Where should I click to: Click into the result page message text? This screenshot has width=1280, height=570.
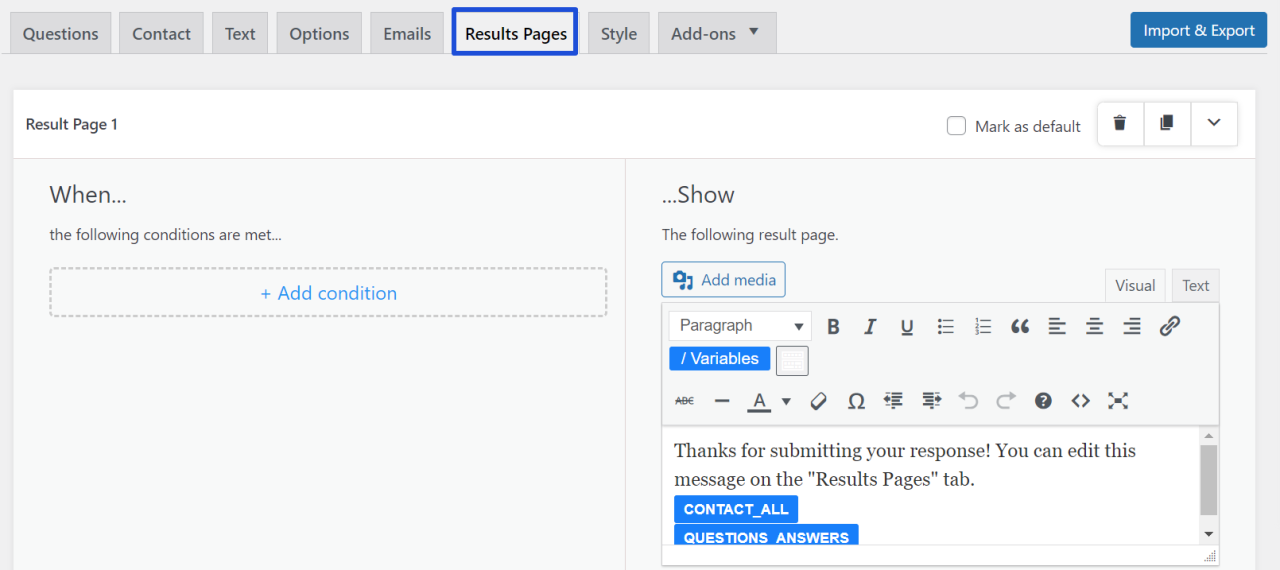(905, 465)
